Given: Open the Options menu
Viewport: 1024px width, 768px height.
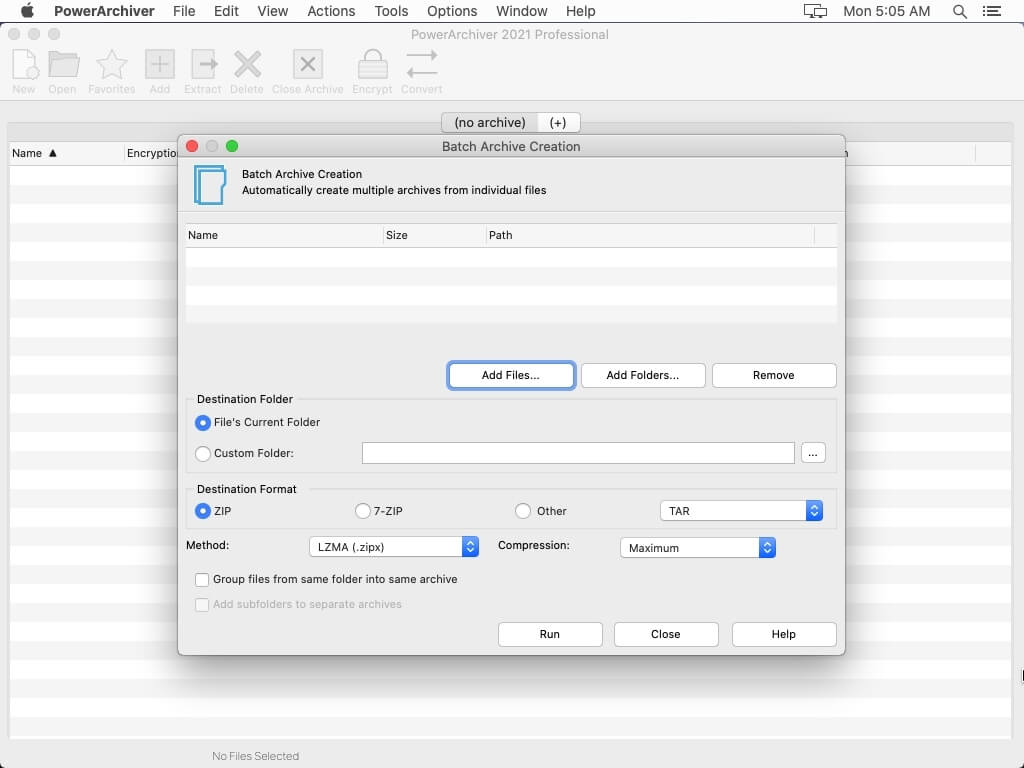Looking at the screenshot, I should coord(452,11).
